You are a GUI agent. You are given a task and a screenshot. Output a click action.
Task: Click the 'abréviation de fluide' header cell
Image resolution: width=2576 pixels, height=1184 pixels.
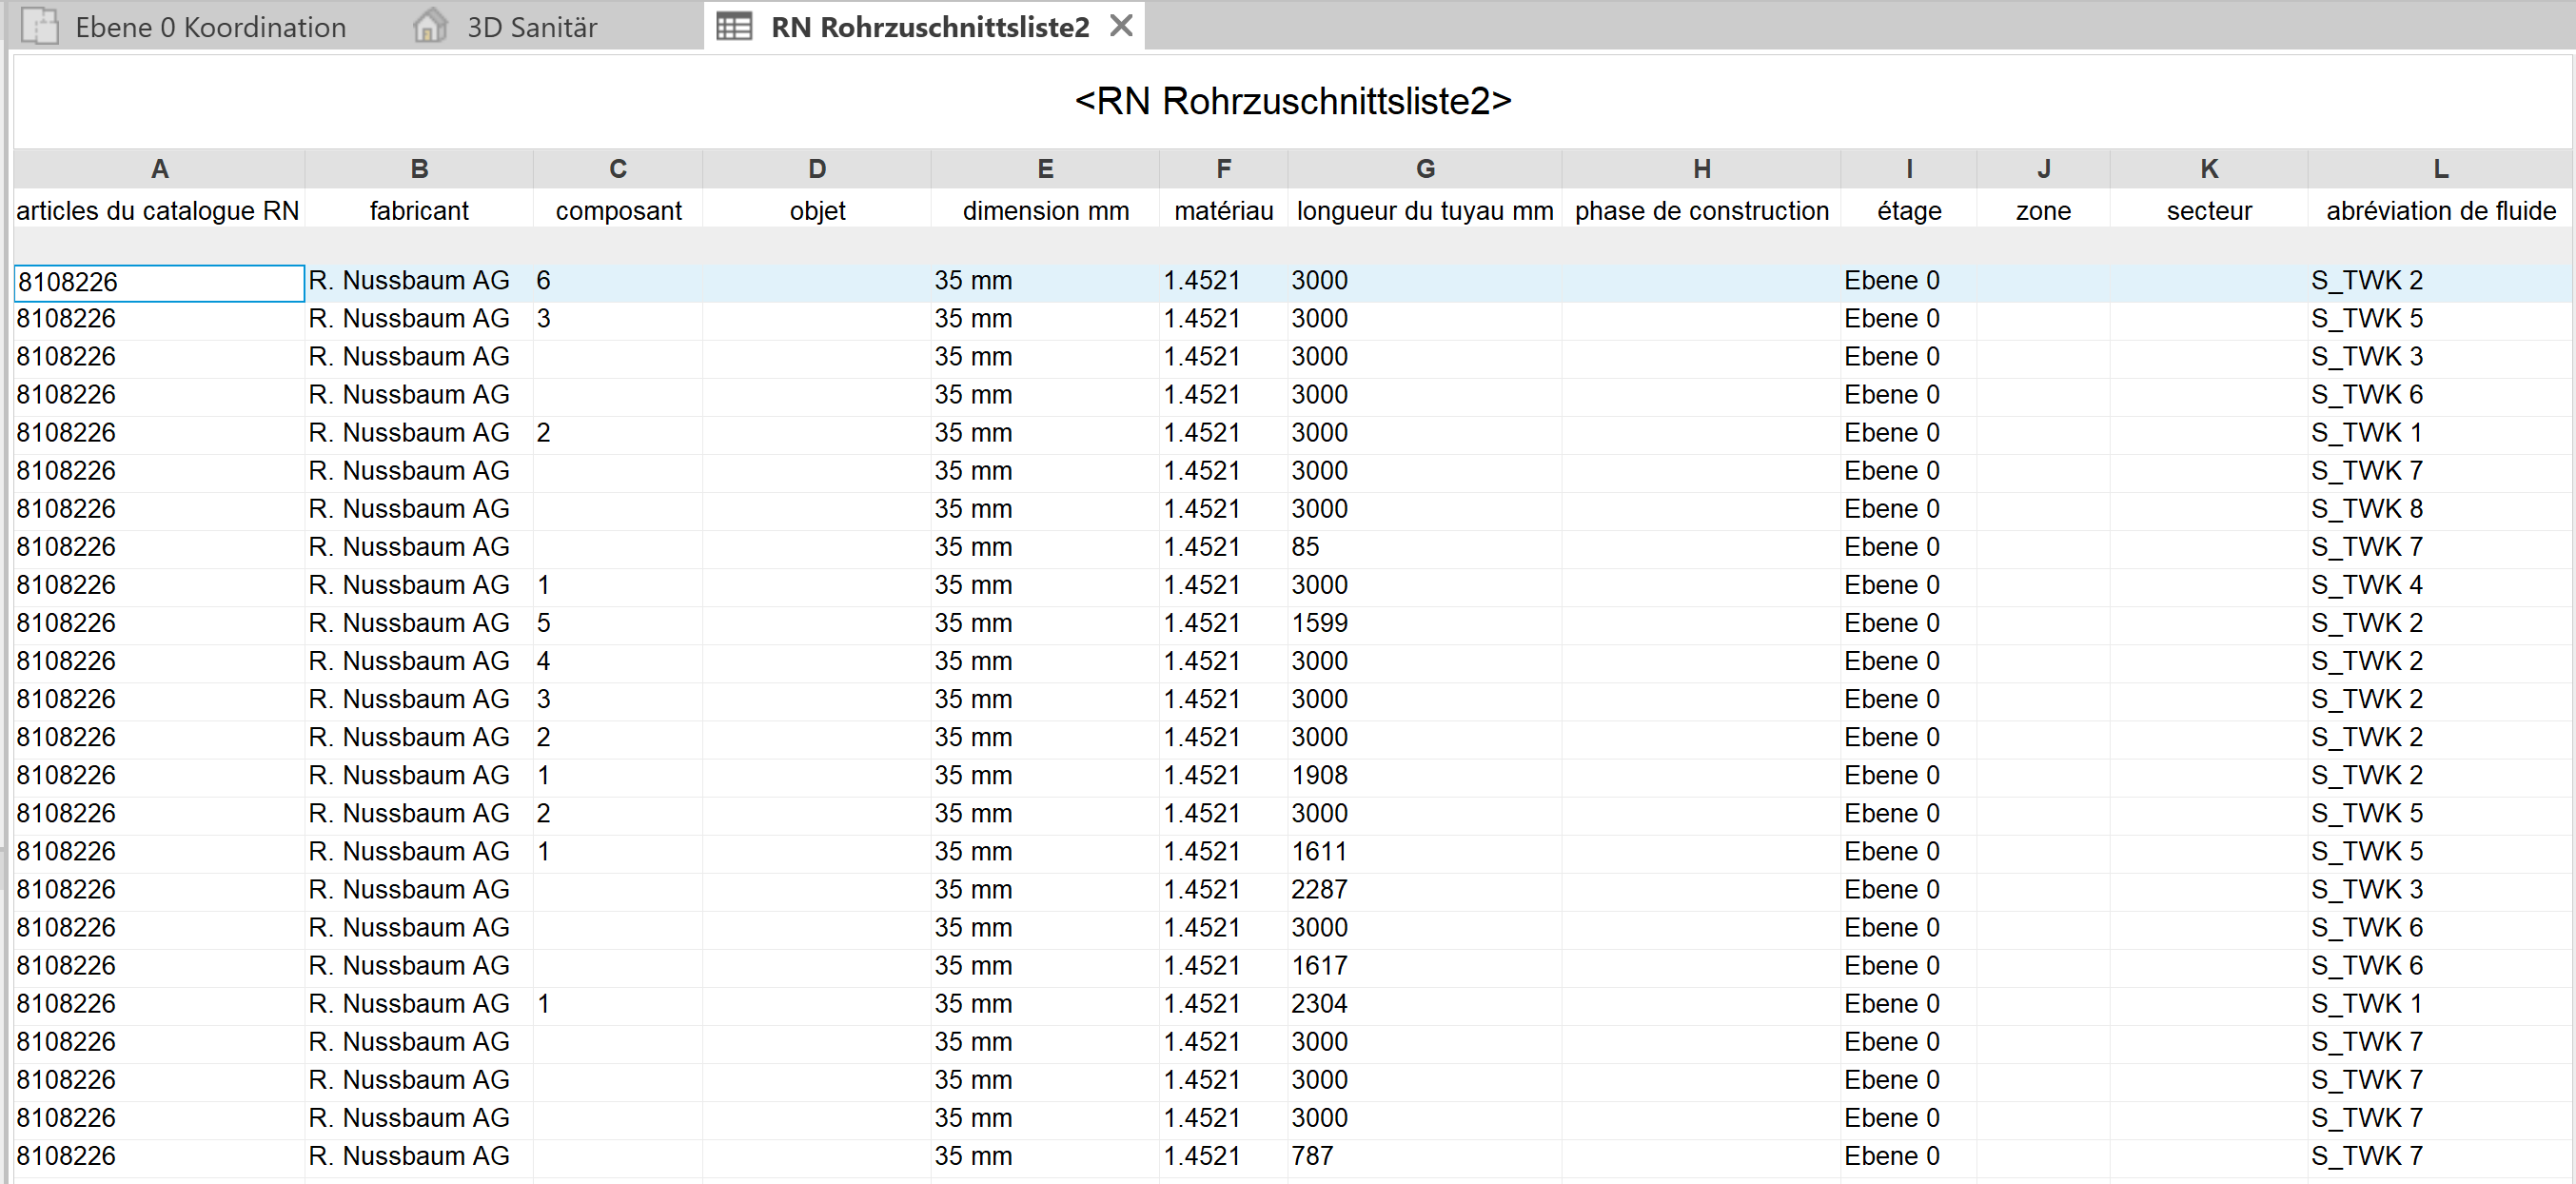(x=2440, y=211)
